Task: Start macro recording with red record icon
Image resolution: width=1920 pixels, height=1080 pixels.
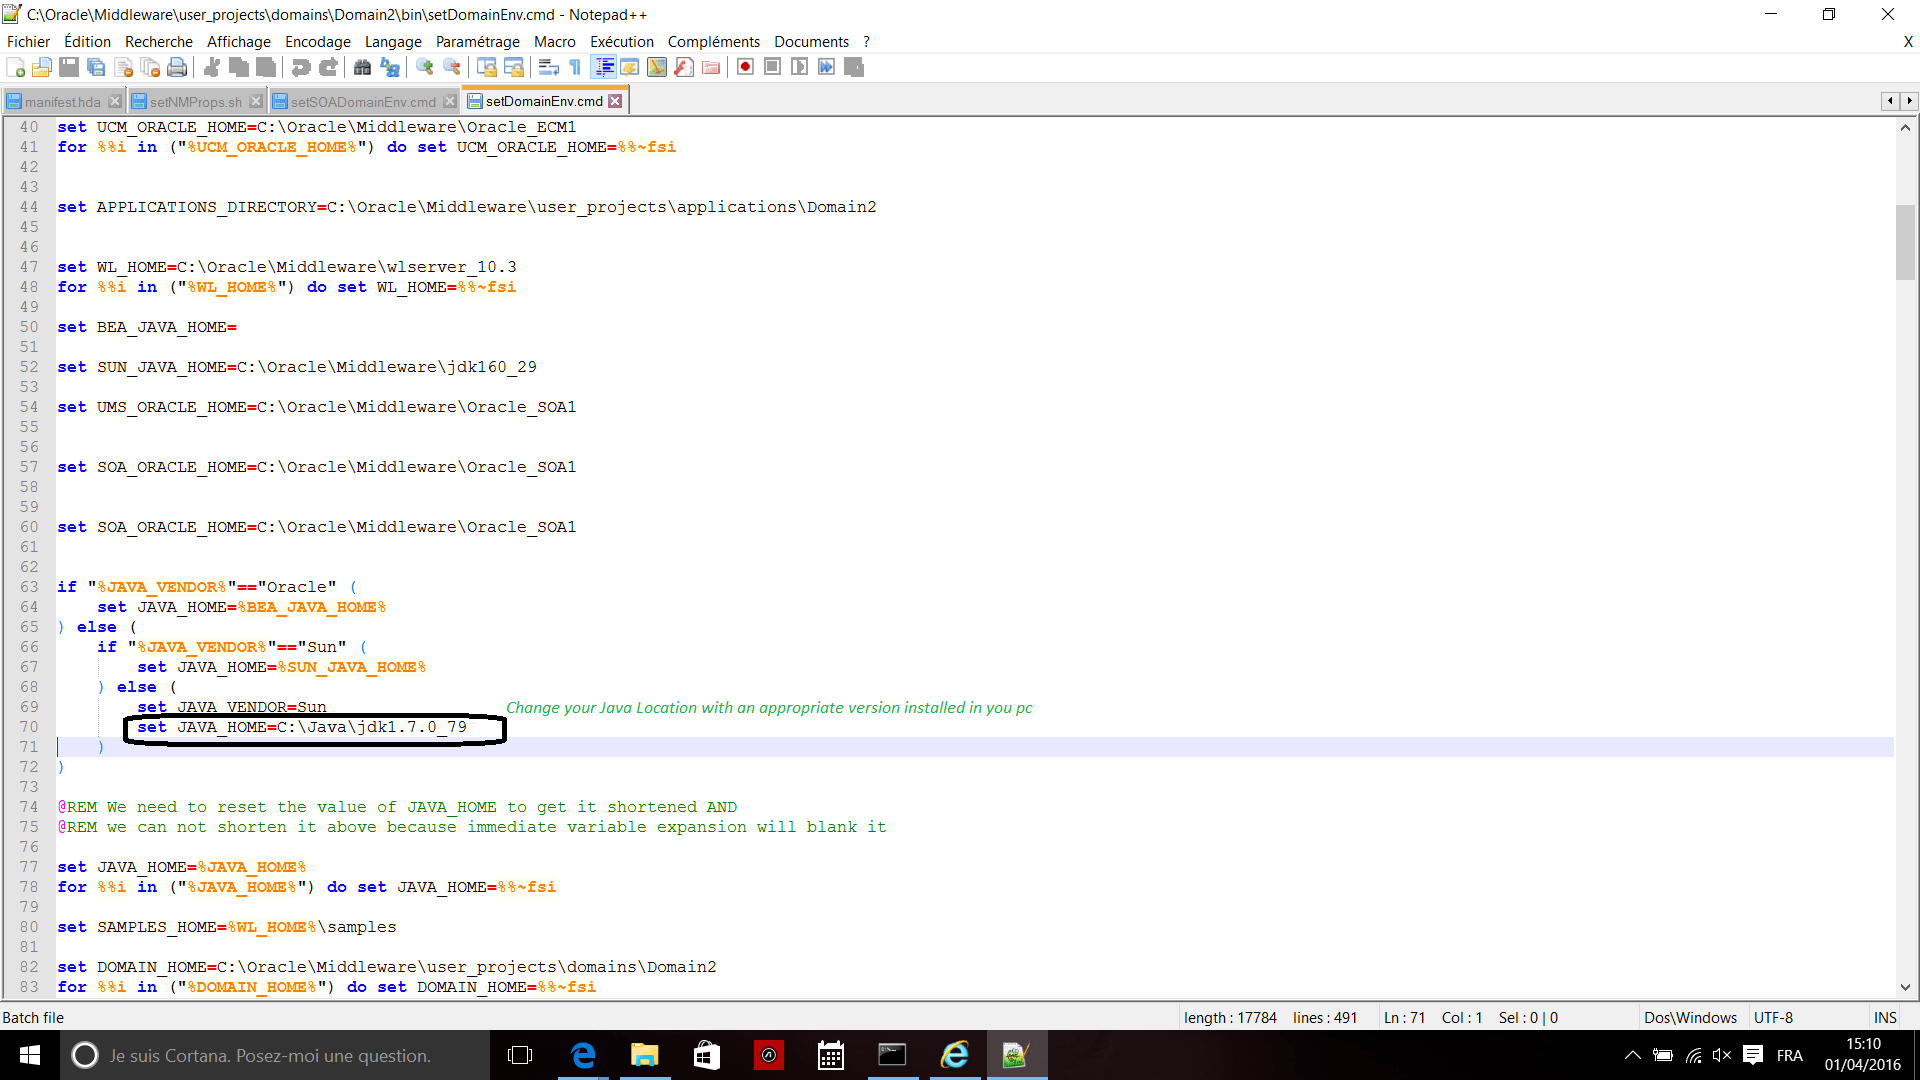Action: 745,67
